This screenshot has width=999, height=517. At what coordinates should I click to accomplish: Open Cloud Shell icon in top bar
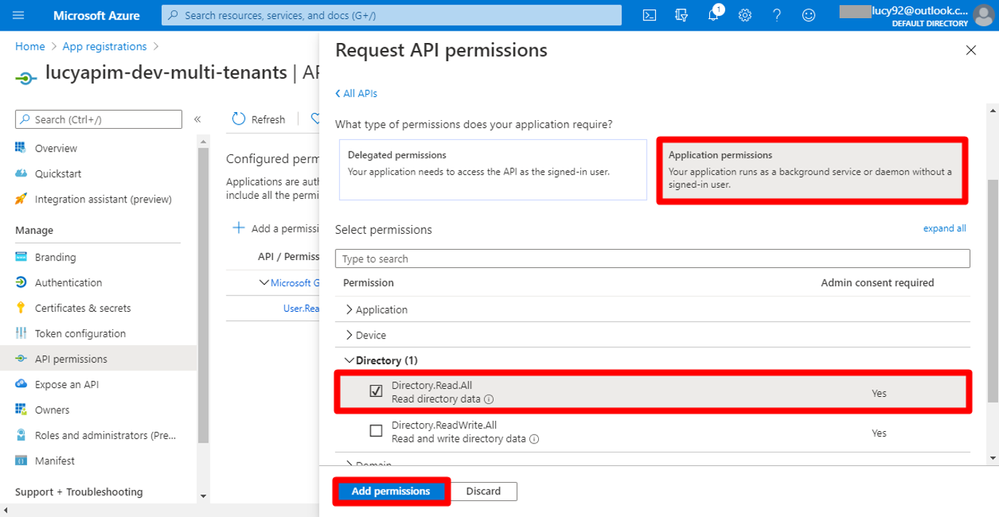tap(649, 15)
